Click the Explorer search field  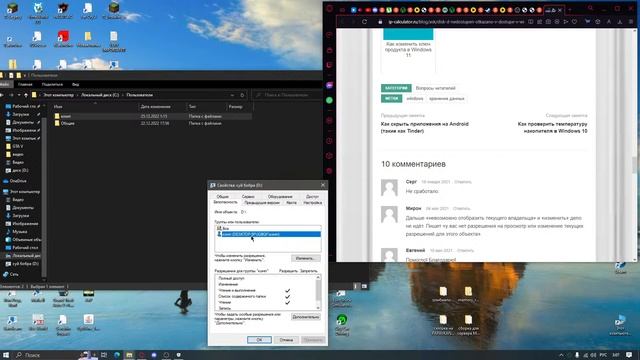click(287, 95)
